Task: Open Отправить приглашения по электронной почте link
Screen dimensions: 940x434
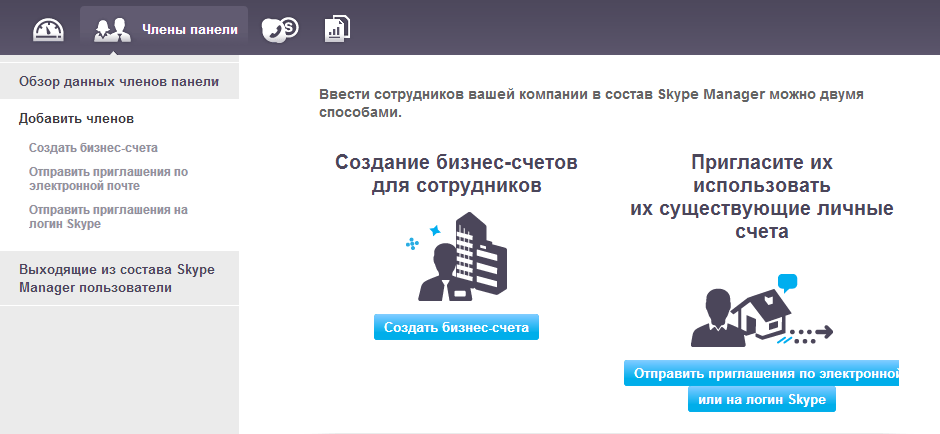Action: [109, 179]
